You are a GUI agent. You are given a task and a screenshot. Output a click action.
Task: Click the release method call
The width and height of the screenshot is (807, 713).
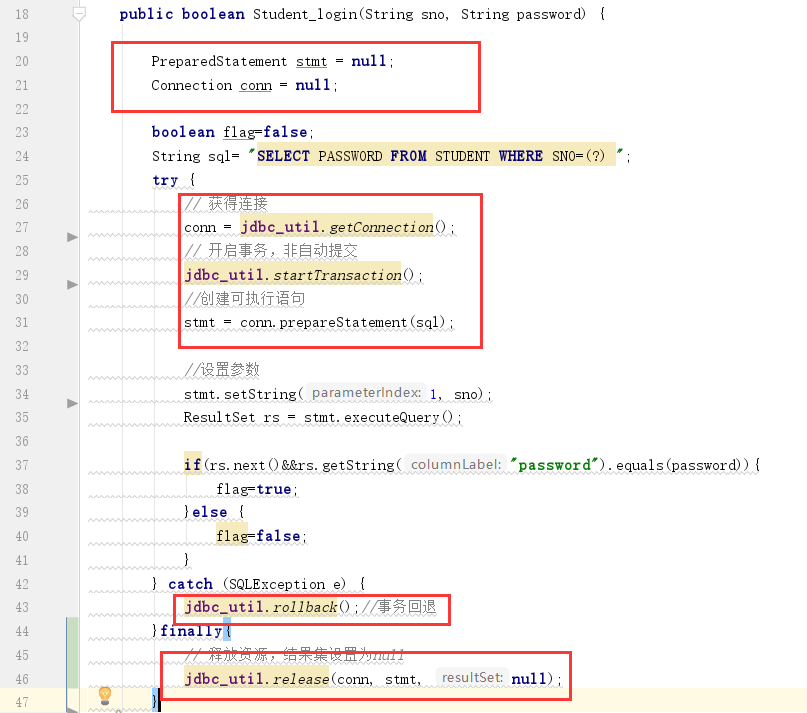pyautogui.click(x=301, y=680)
